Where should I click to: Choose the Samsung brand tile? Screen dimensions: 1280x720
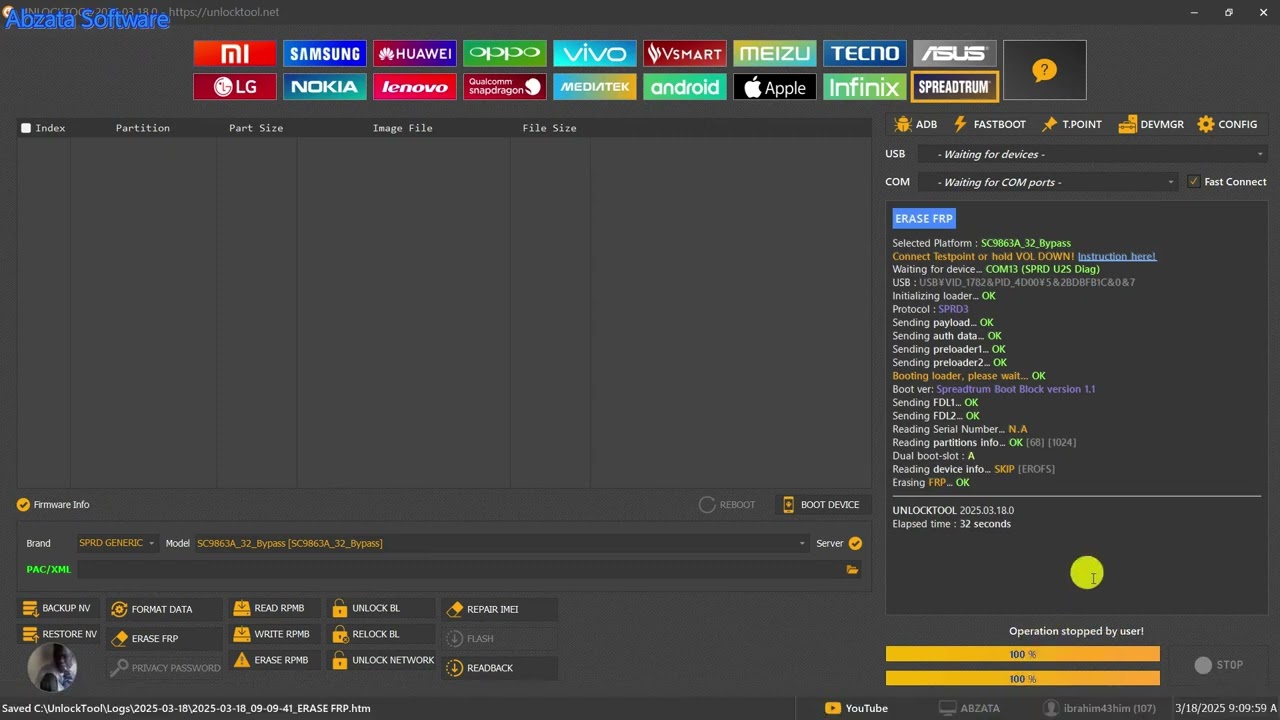point(325,54)
